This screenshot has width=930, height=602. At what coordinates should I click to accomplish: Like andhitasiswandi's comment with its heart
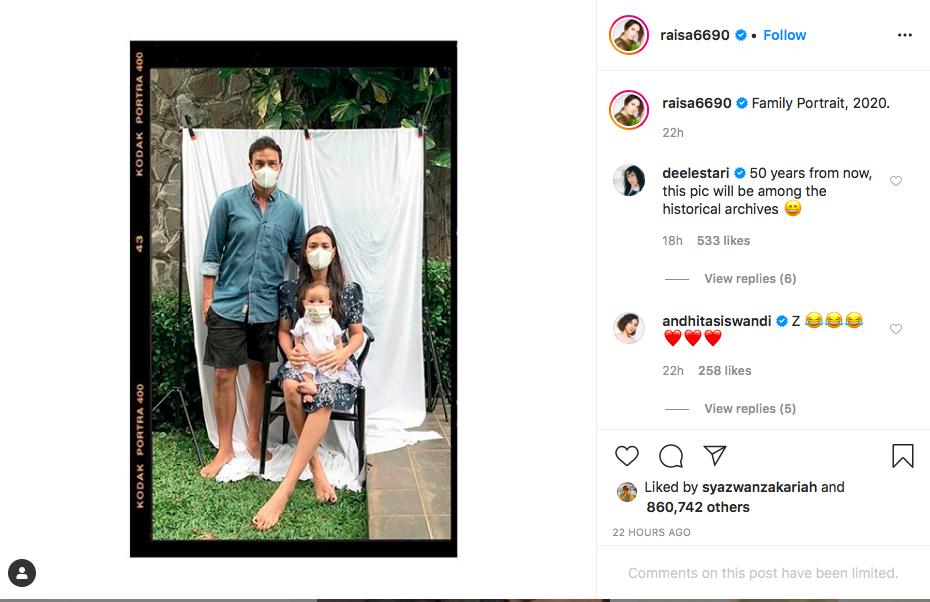[896, 329]
